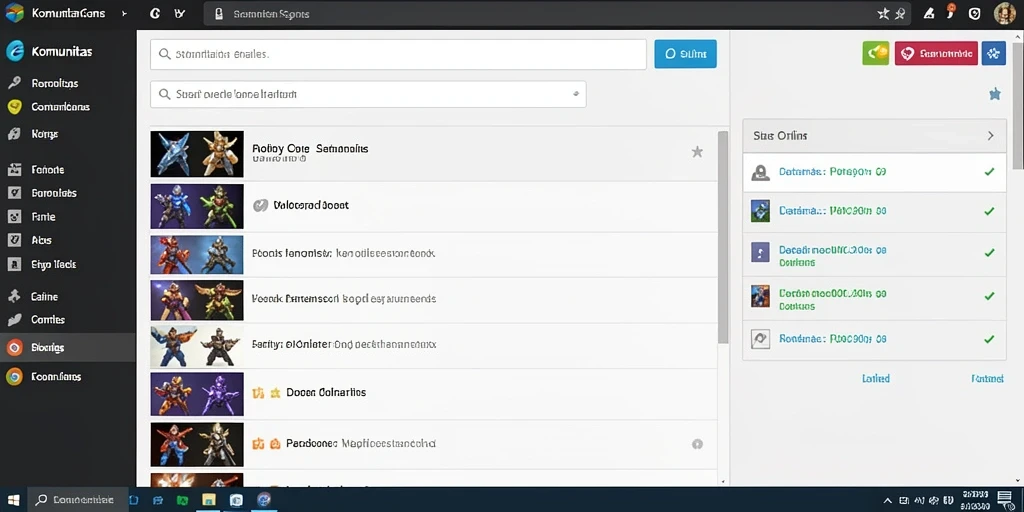Click the blue star icon above Stae Orlins
Screen dimensions: 1024x512
point(995,94)
